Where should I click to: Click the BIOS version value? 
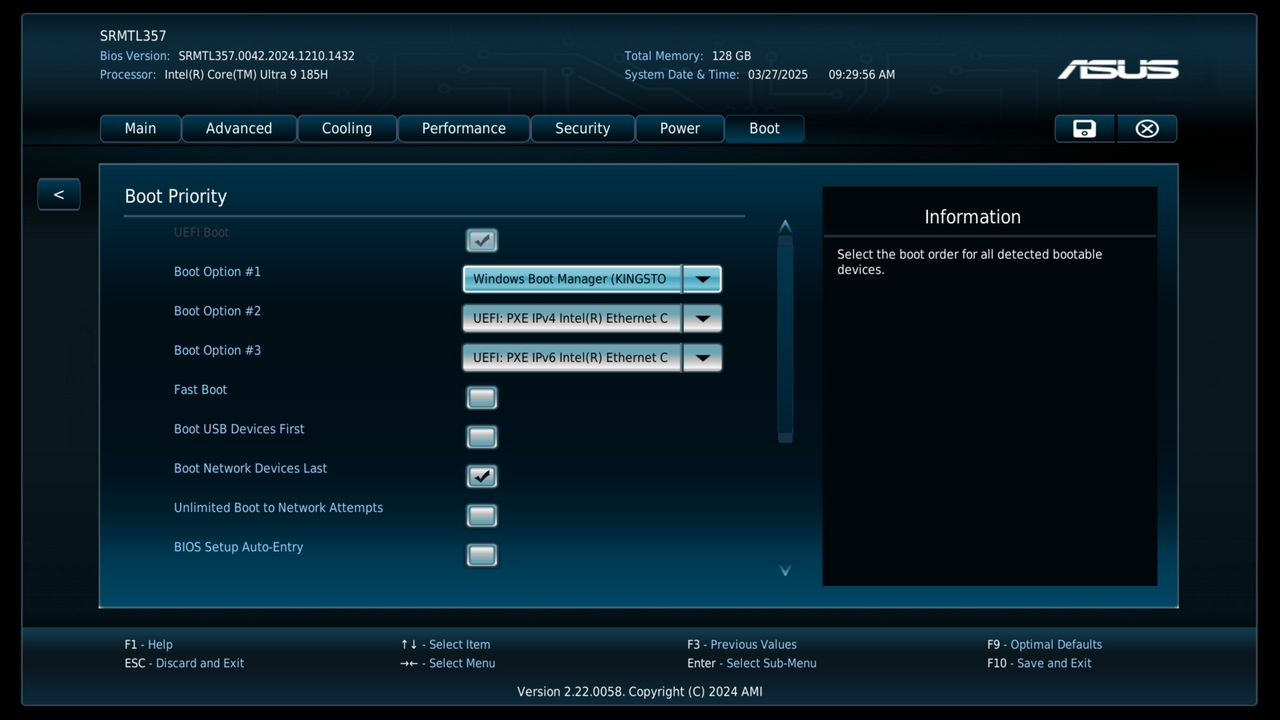click(x=266, y=56)
